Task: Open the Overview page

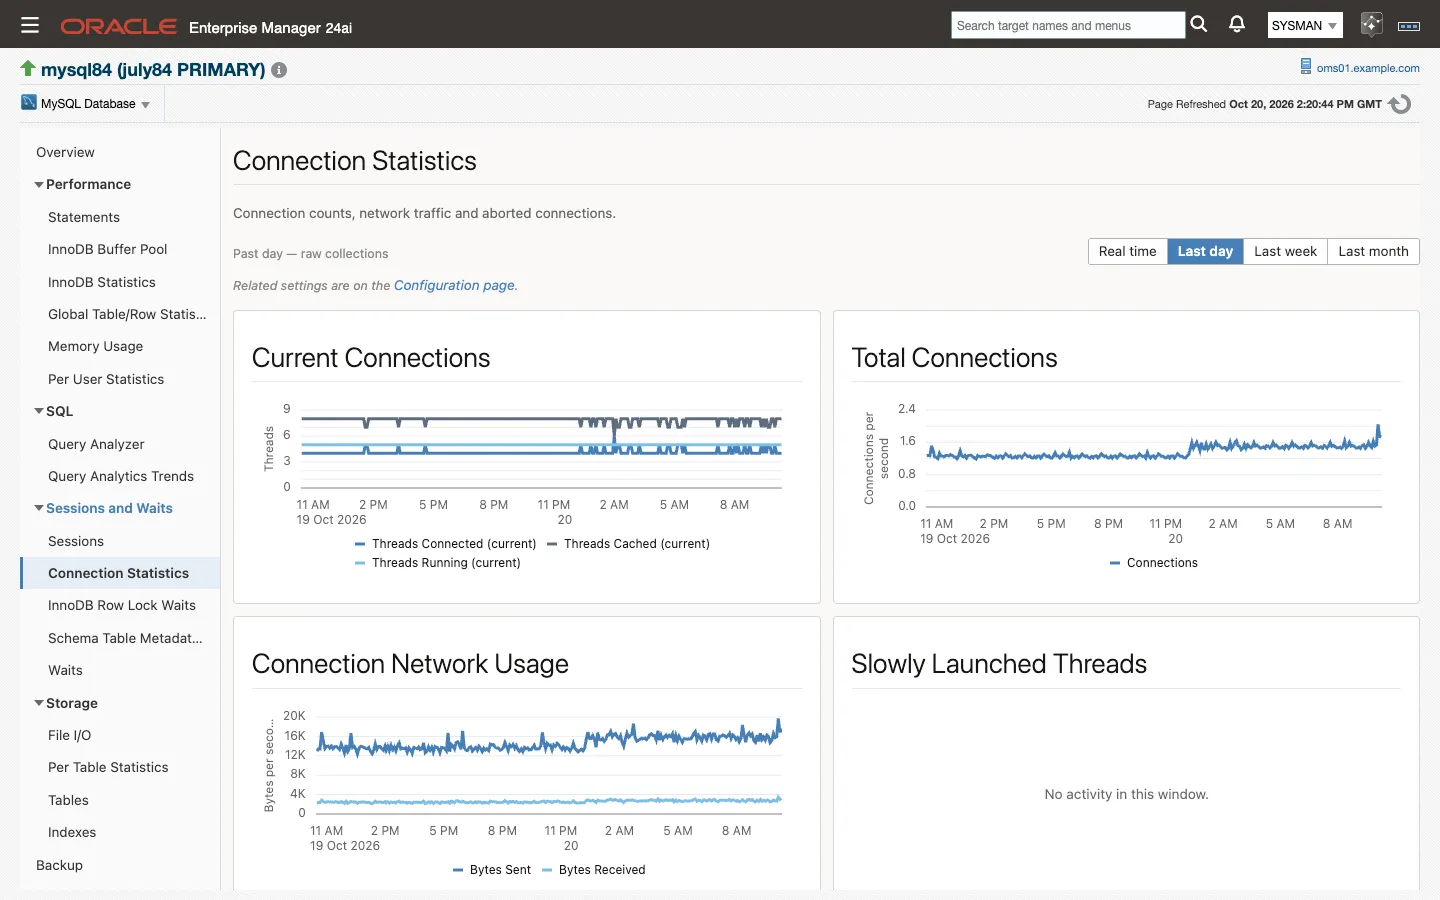Action: [x=65, y=152]
